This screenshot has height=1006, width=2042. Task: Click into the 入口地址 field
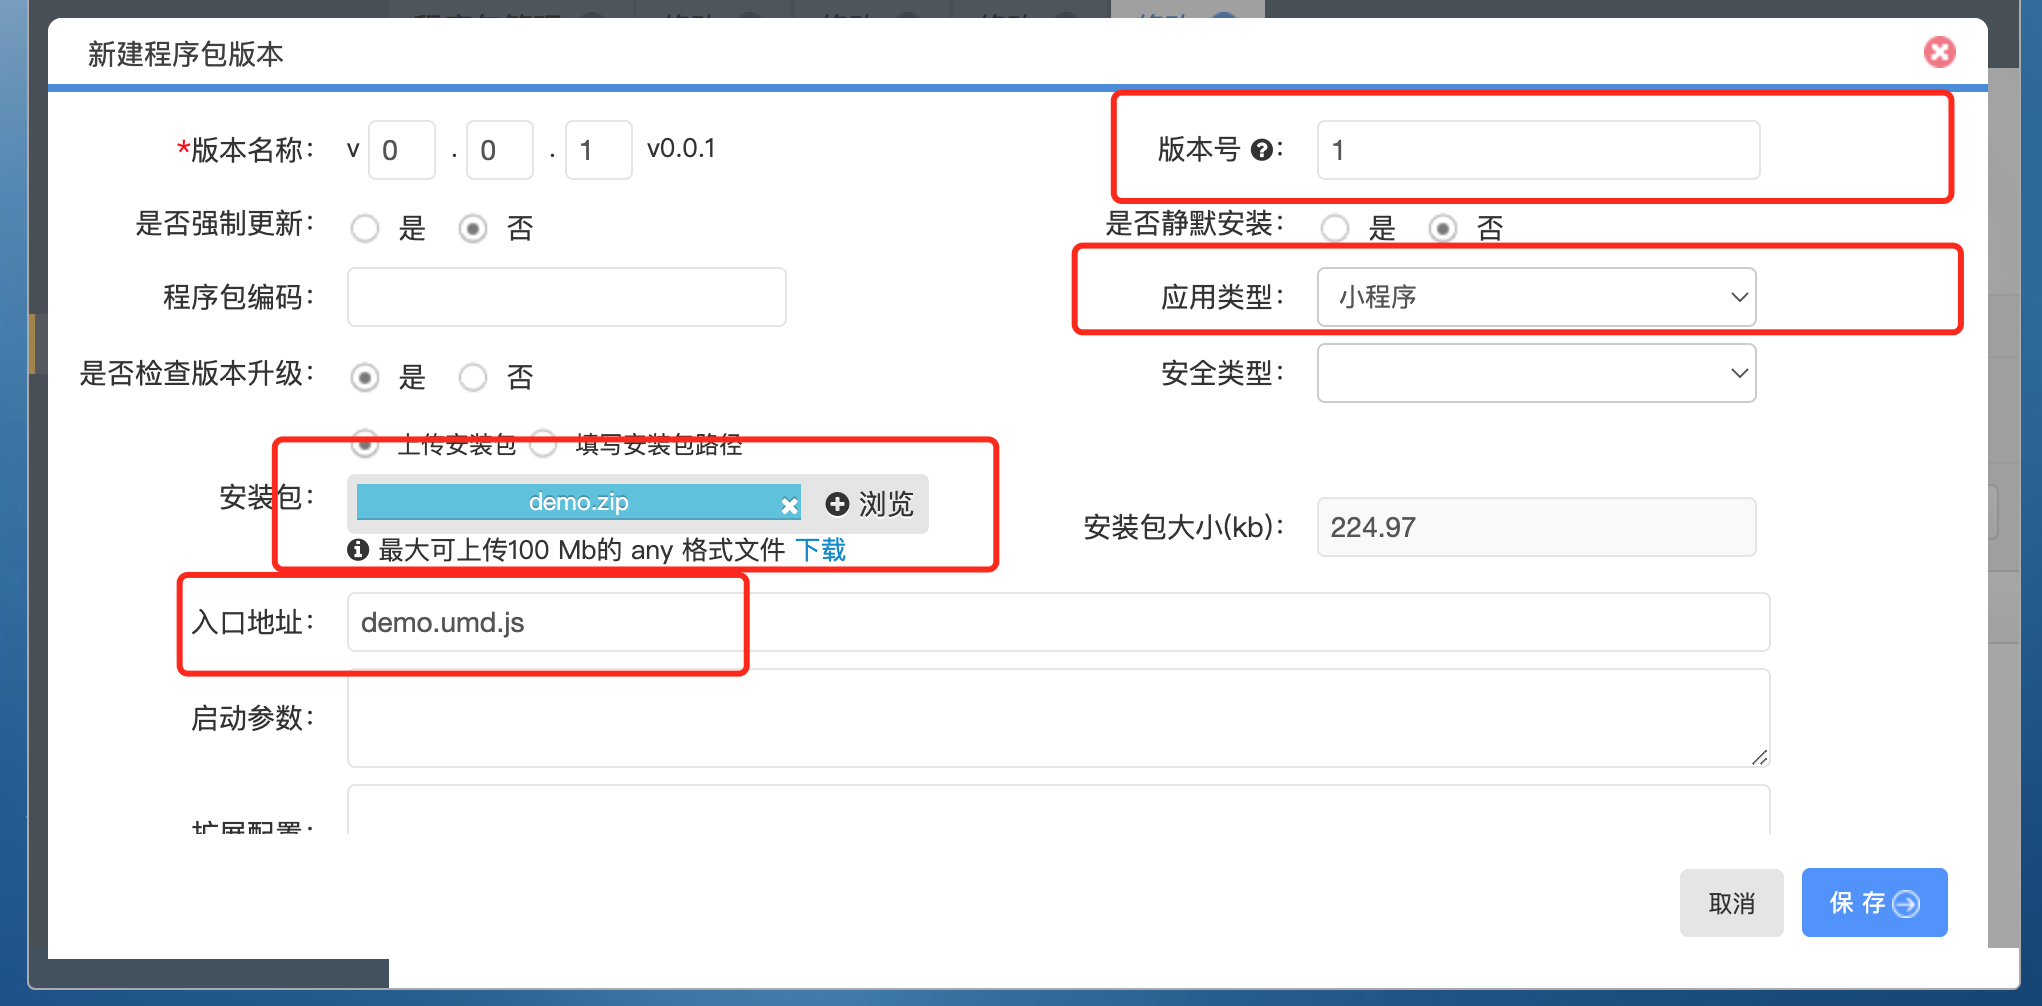pos(1057,622)
